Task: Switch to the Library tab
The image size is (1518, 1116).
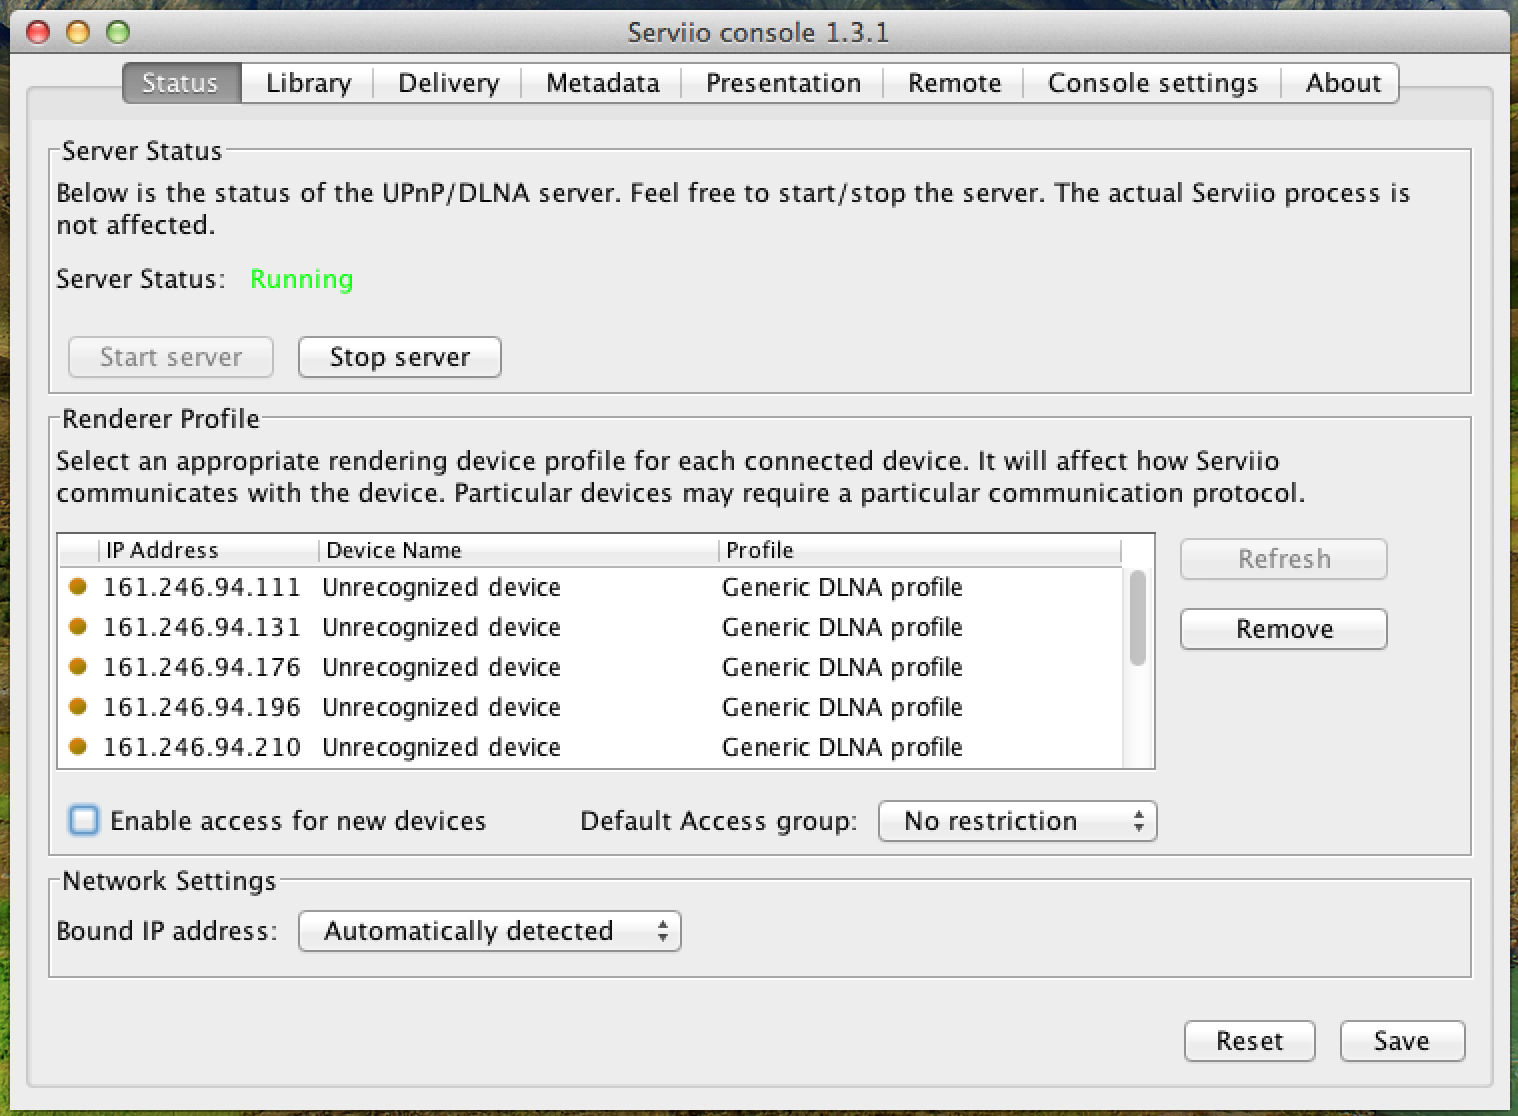Action: 308,83
